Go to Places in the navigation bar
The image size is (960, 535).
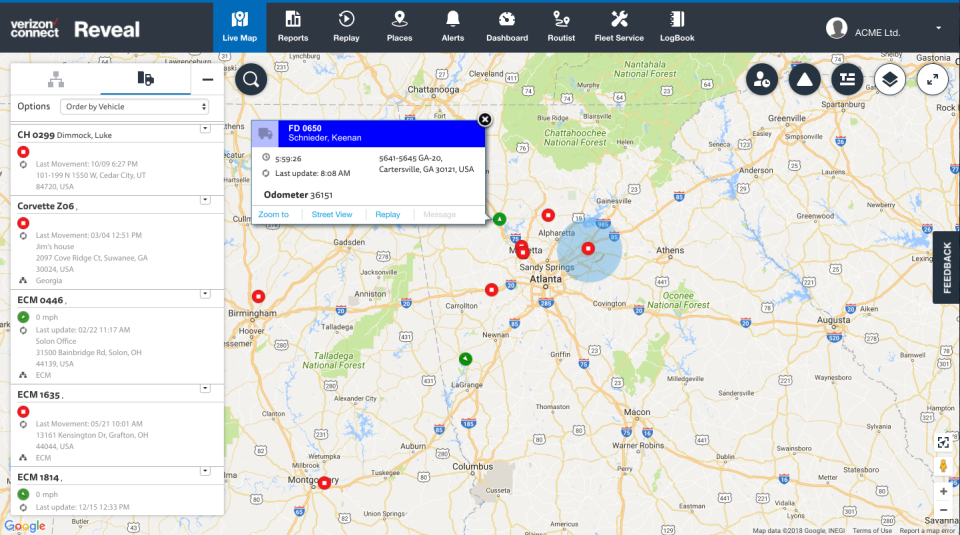click(399, 27)
